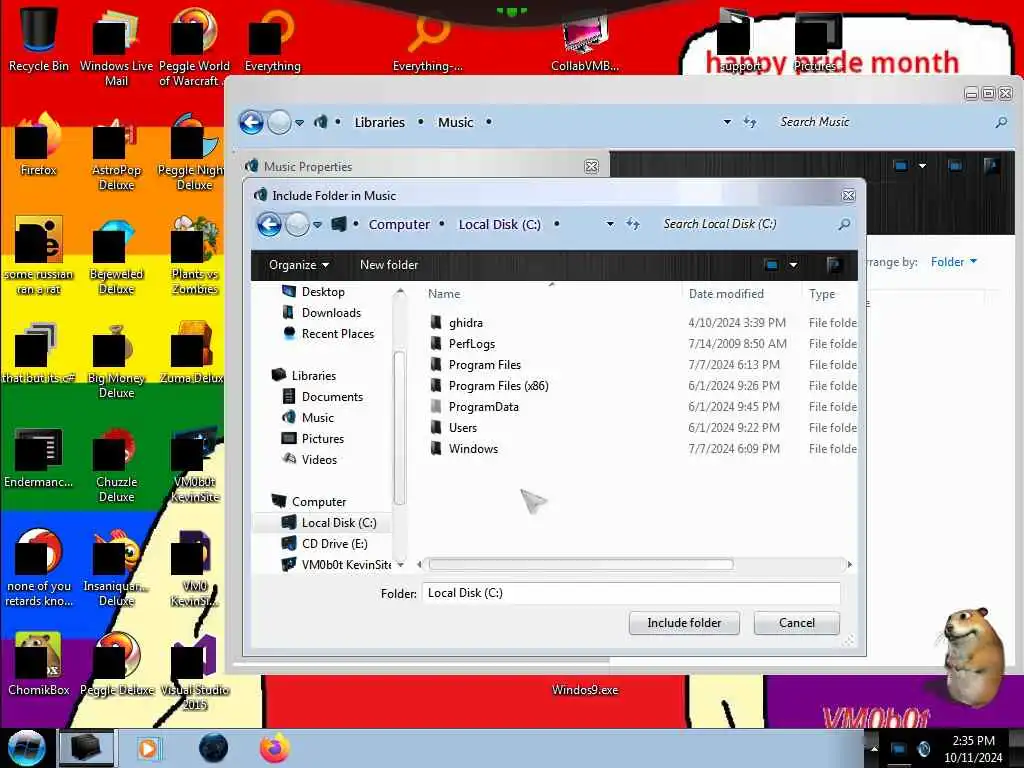Open Peggle Deluxe desktop shortcut
Viewport: 1024px width, 768px height.
116,664
